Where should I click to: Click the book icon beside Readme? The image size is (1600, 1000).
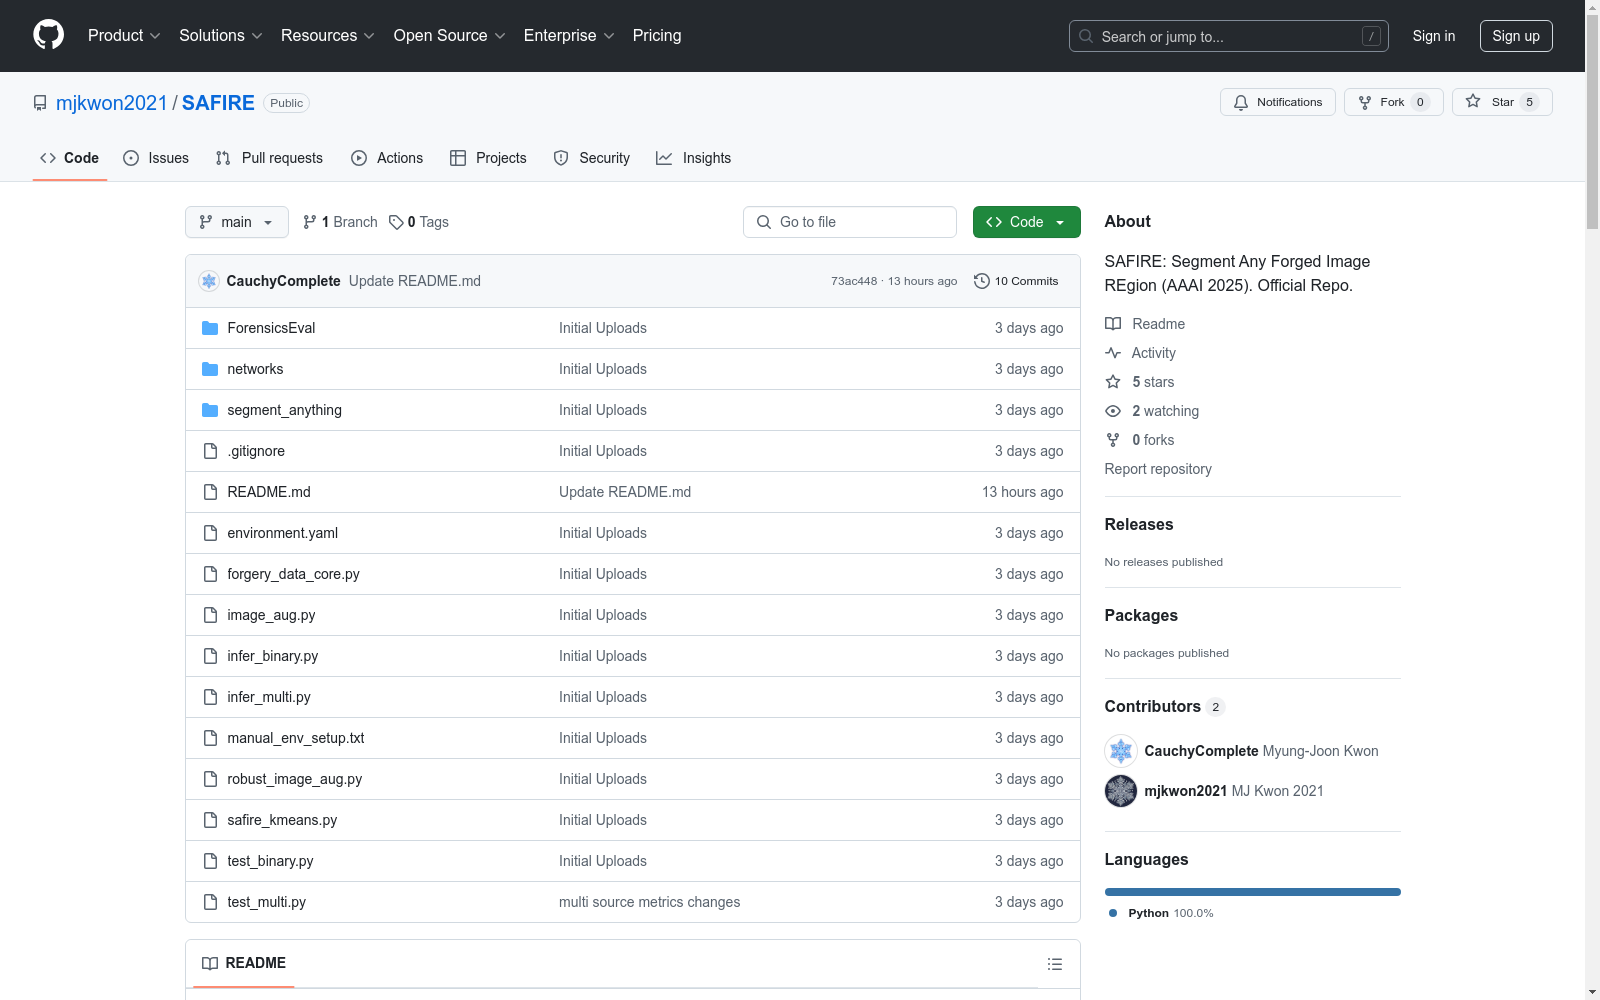click(1113, 324)
